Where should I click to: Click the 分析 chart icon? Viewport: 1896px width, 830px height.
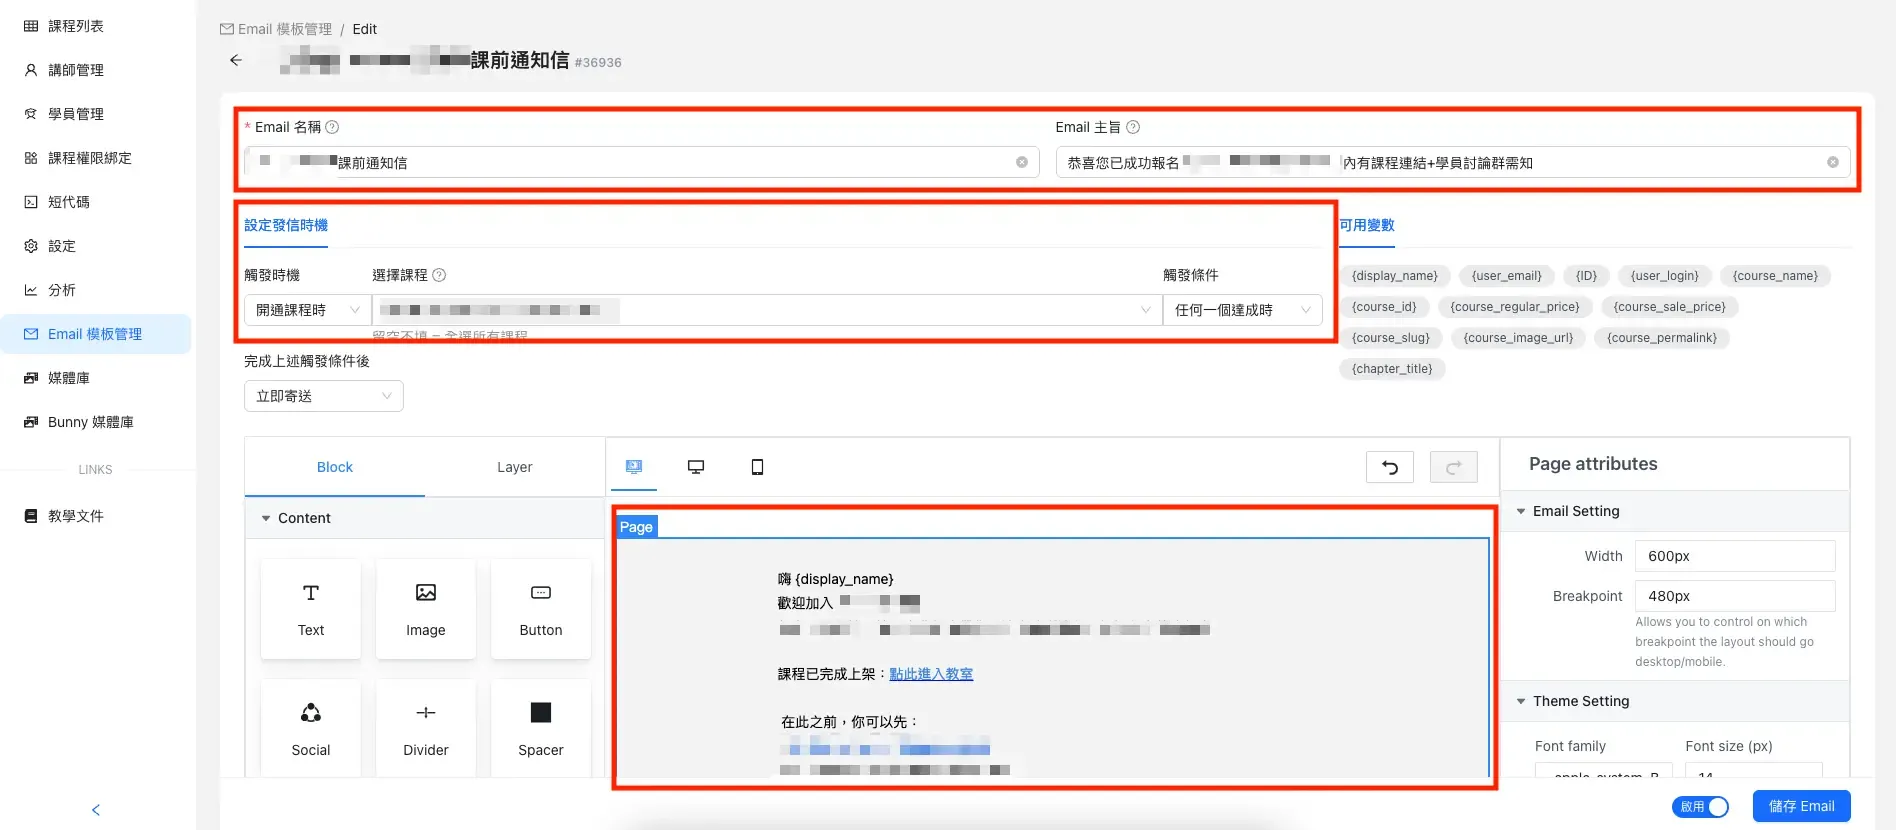[x=31, y=290]
